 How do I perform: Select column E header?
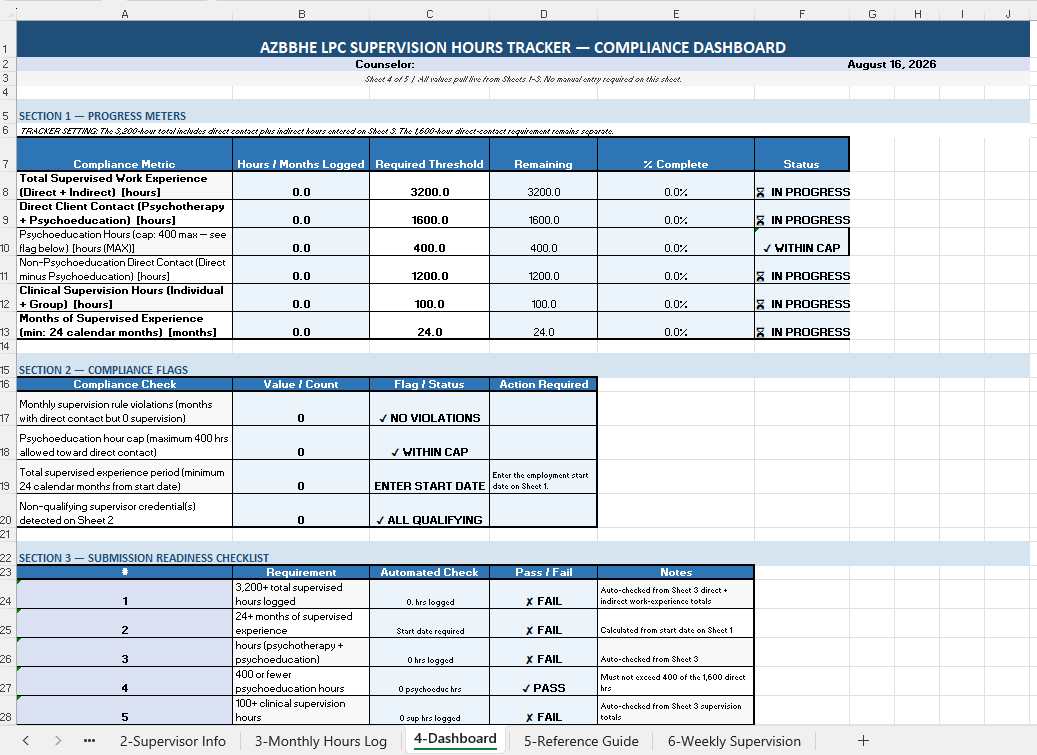point(676,14)
